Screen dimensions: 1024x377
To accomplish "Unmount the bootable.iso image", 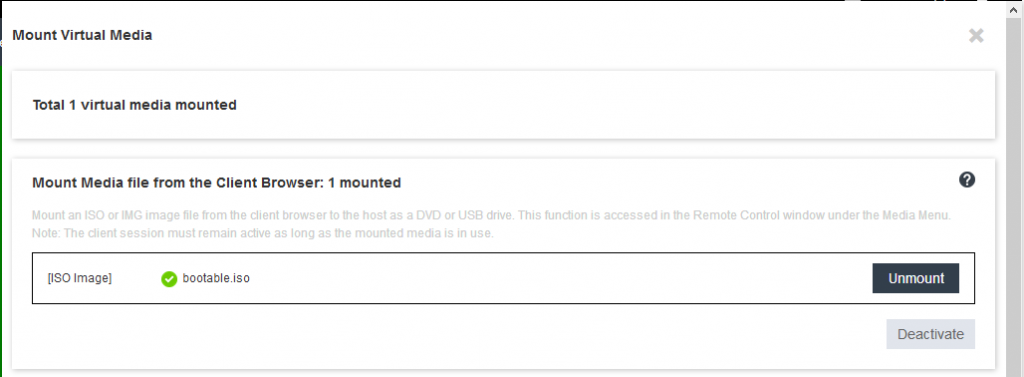I will (x=916, y=278).
